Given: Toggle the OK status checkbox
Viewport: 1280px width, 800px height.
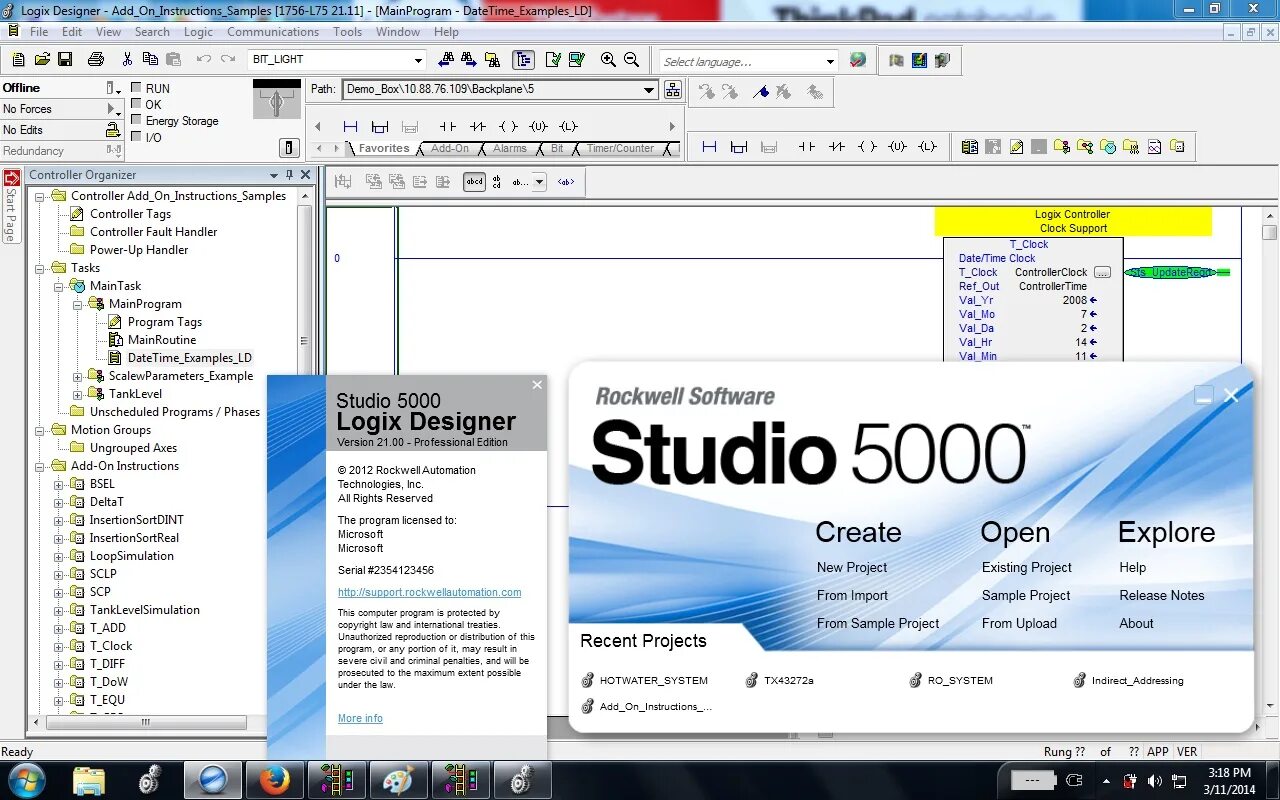Looking at the screenshot, I should pos(136,104).
